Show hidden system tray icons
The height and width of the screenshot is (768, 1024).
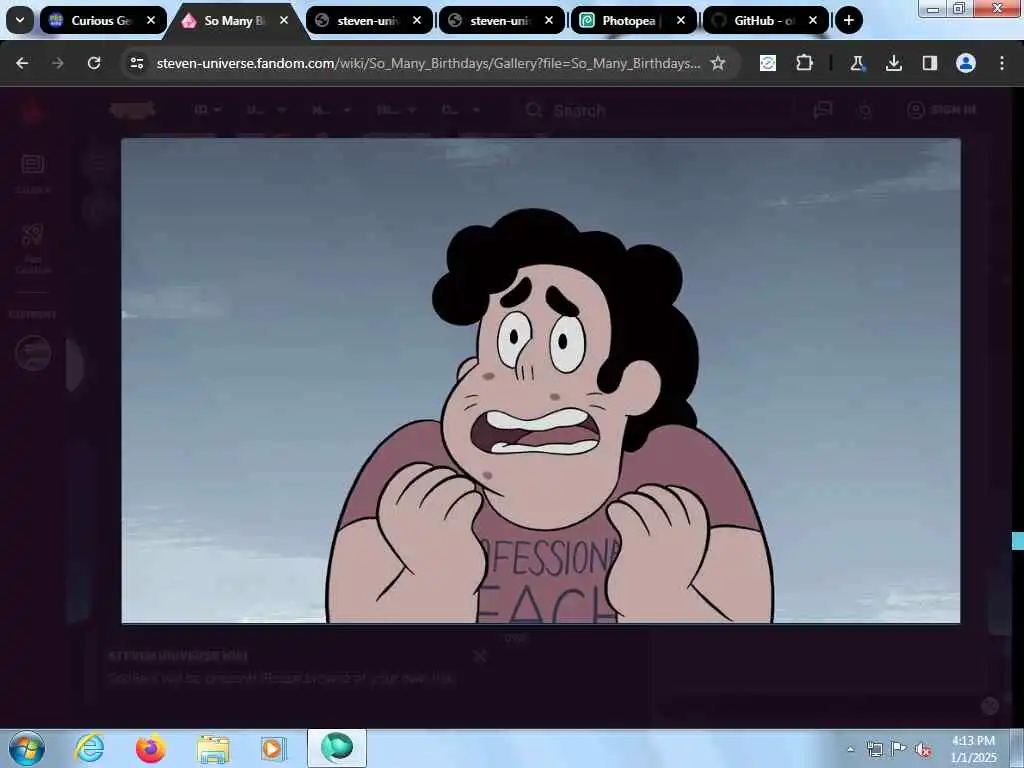pos(850,749)
